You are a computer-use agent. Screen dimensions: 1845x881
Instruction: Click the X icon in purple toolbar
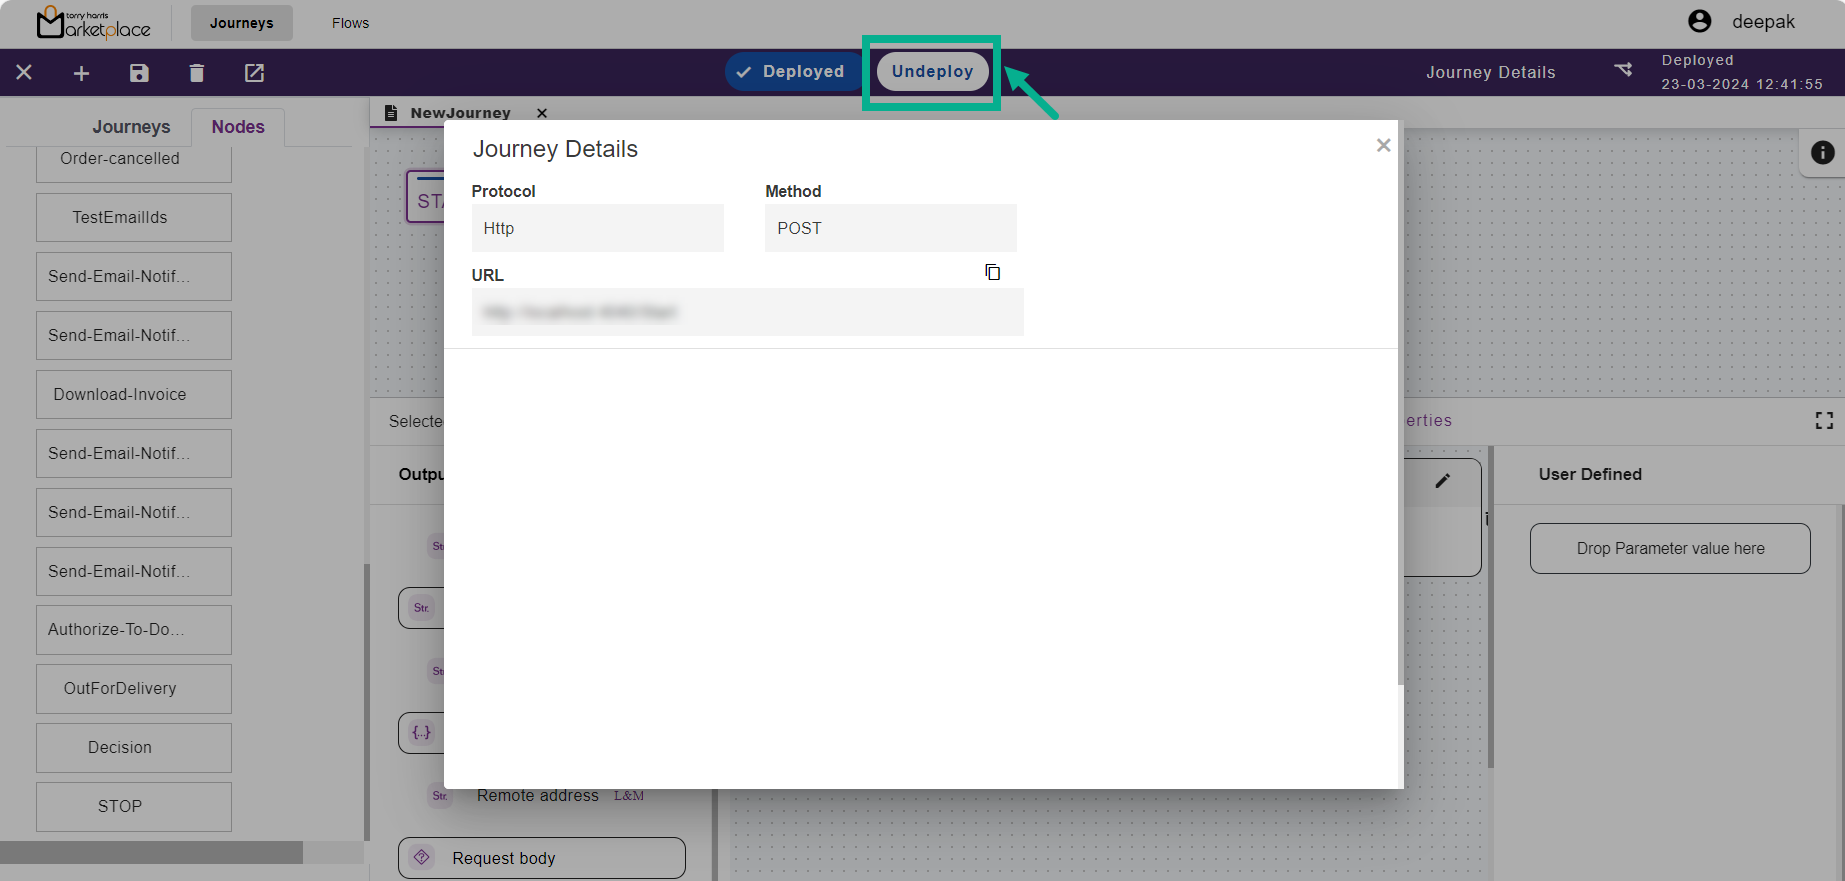click(x=24, y=73)
